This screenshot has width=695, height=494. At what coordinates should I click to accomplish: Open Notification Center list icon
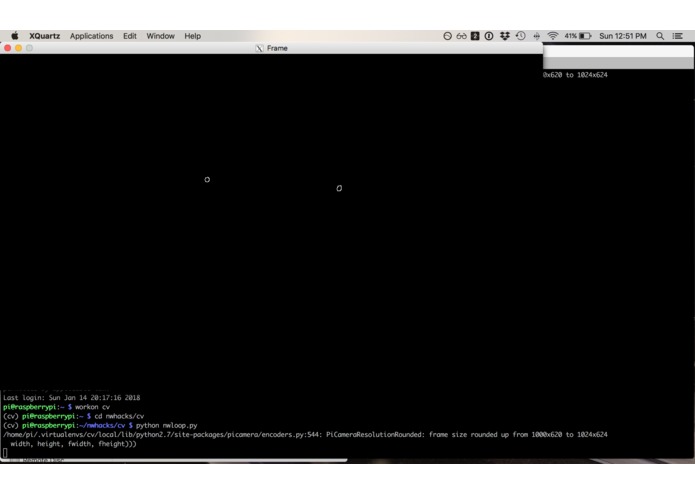(x=677, y=36)
